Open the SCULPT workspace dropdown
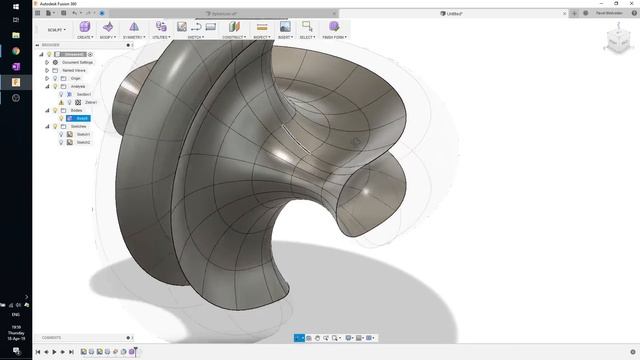Screen dimensions: 640x360 tap(56, 30)
